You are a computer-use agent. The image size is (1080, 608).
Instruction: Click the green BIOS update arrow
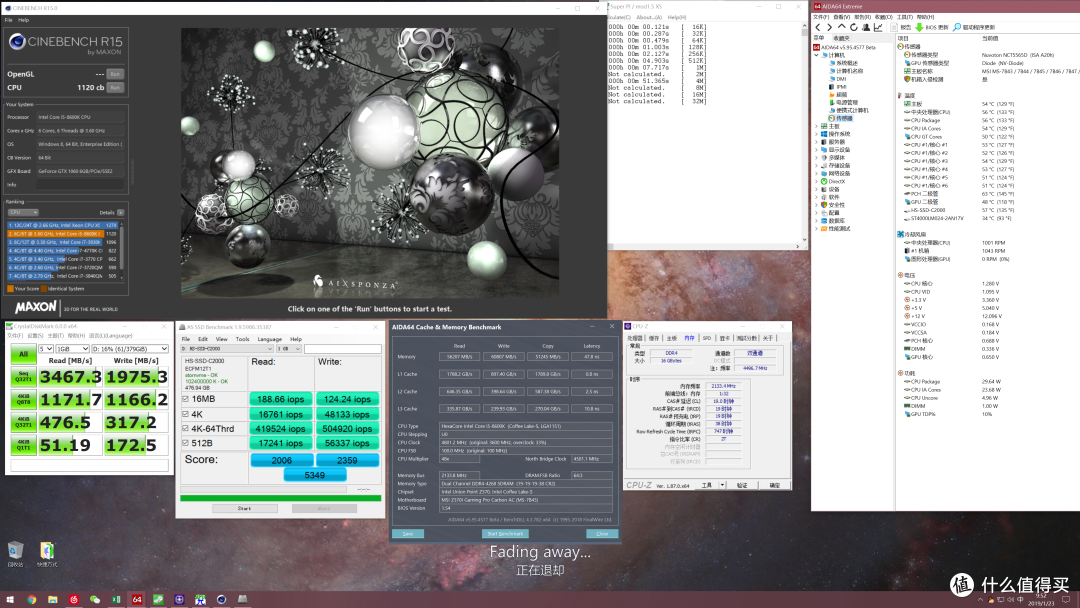click(920, 28)
